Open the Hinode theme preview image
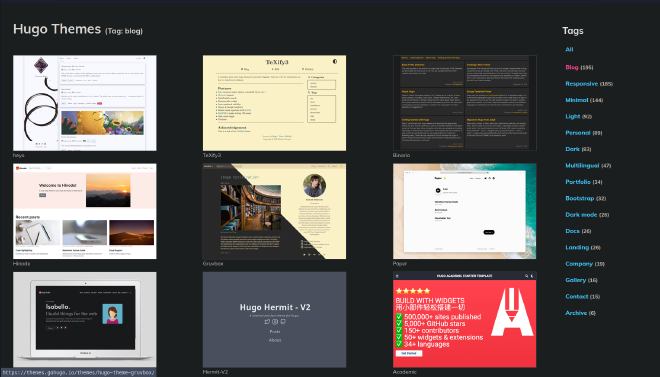This screenshot has width=660, height=377. (85, 211)
